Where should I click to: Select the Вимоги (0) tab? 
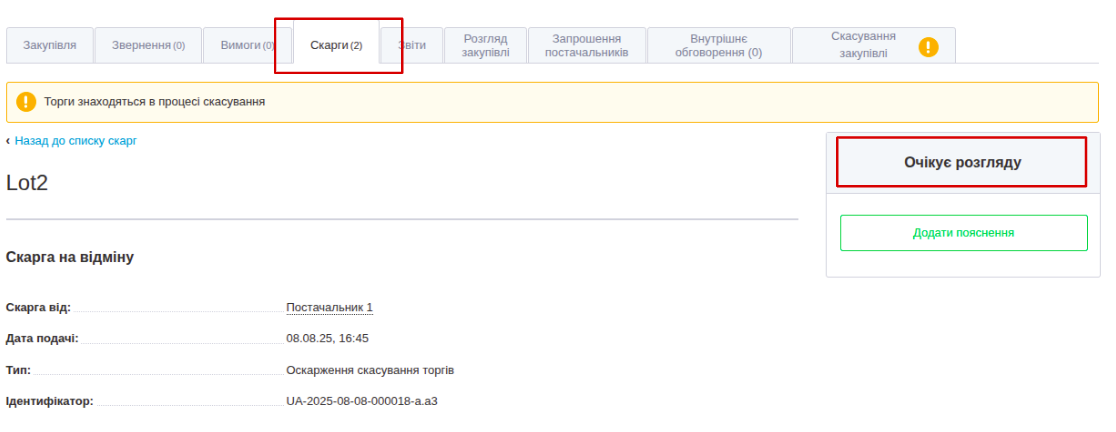247,46
